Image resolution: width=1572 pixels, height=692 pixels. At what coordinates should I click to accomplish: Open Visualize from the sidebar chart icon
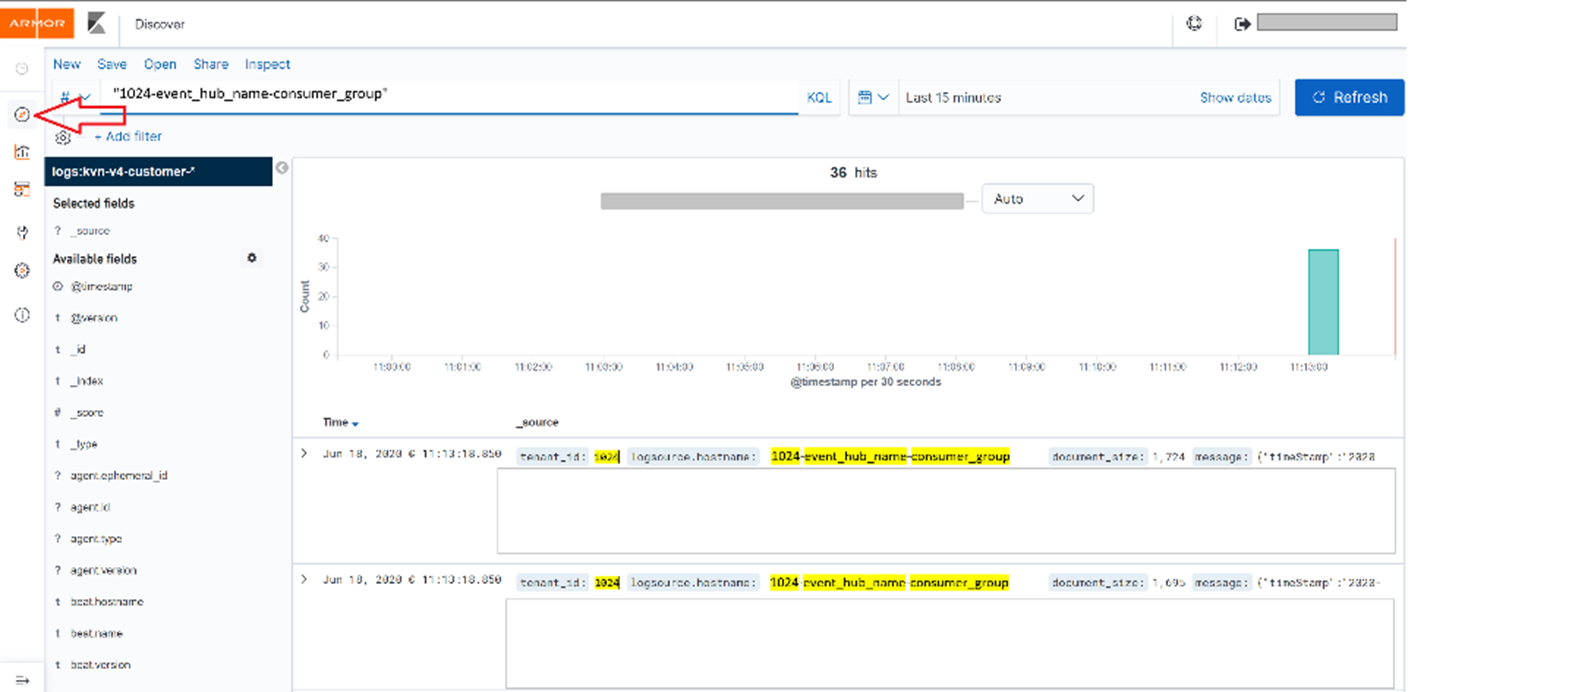[x=22, y=152]
